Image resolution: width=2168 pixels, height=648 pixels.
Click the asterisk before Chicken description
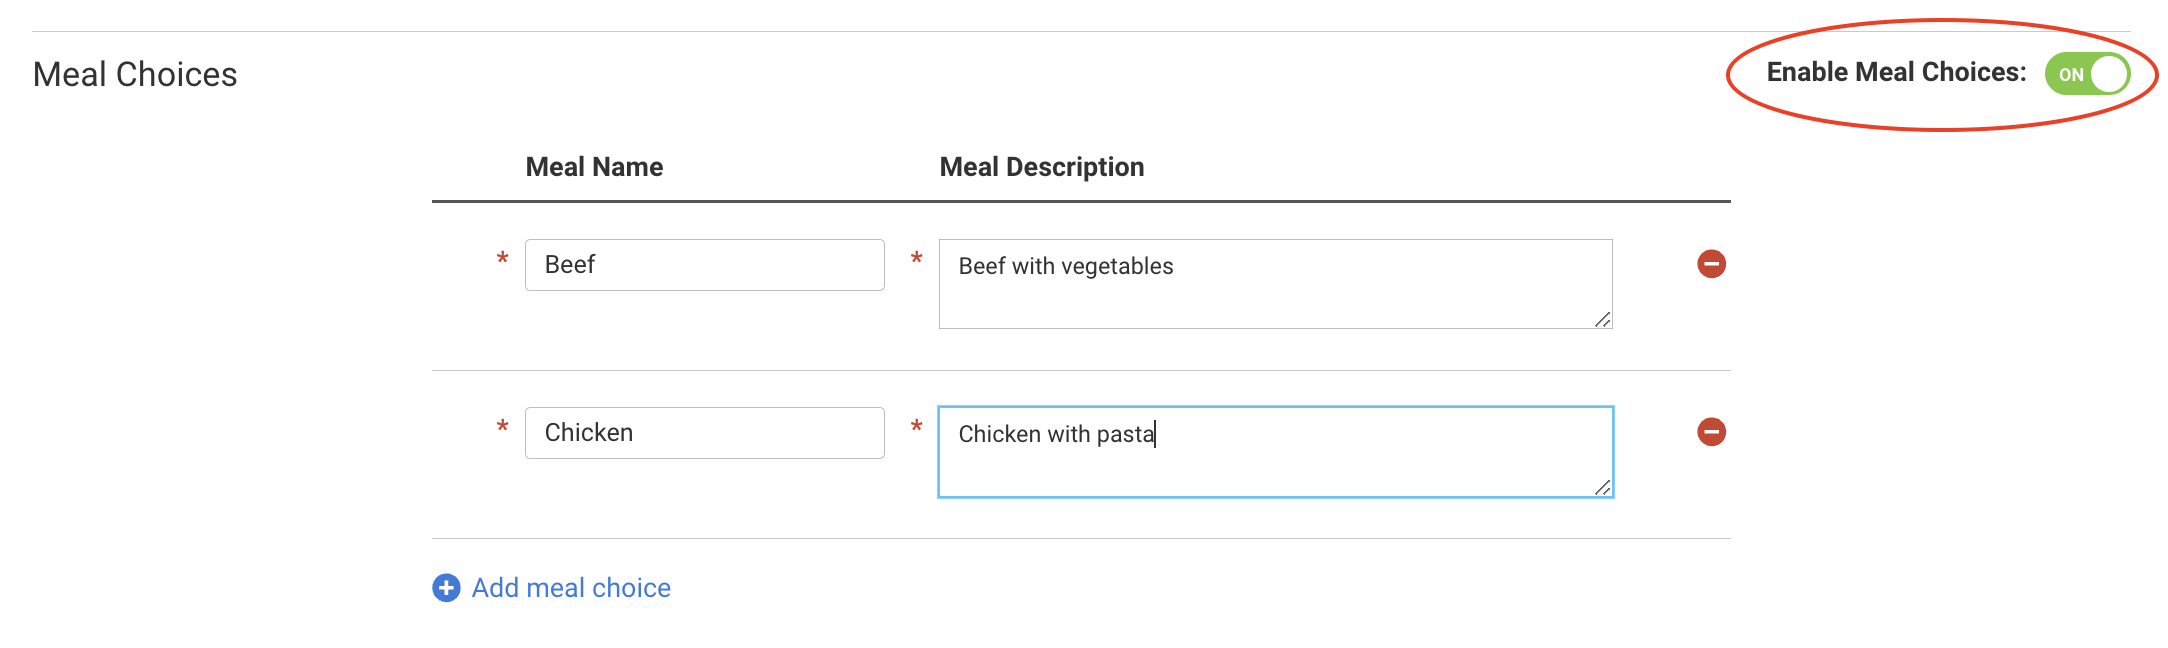click(x=916, y=428)
